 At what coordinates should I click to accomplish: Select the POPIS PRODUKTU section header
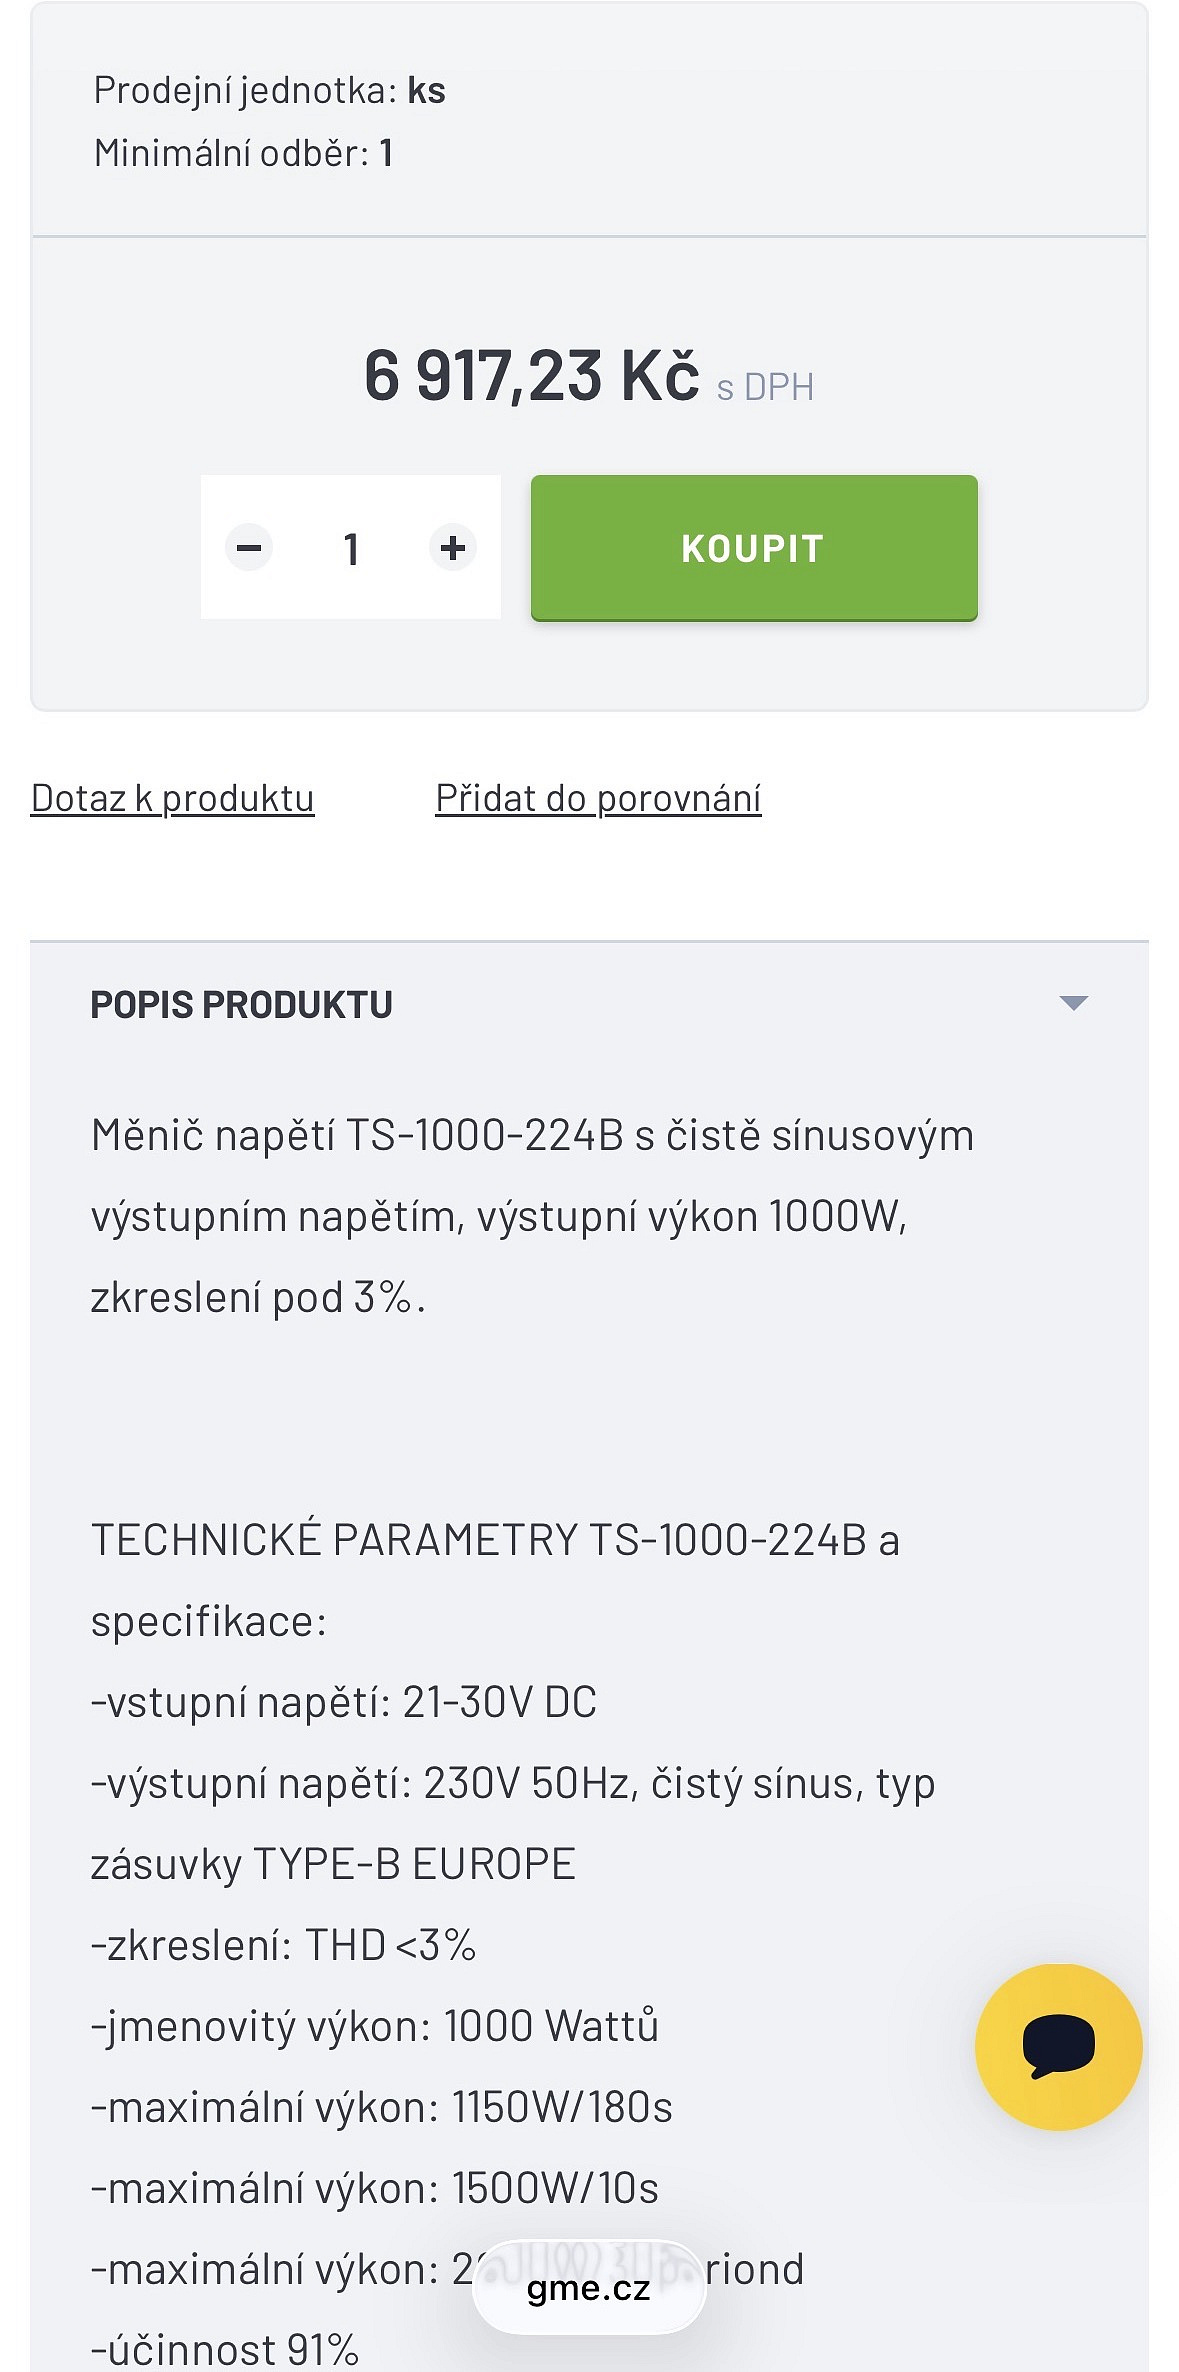click(x=242, y=1004)
